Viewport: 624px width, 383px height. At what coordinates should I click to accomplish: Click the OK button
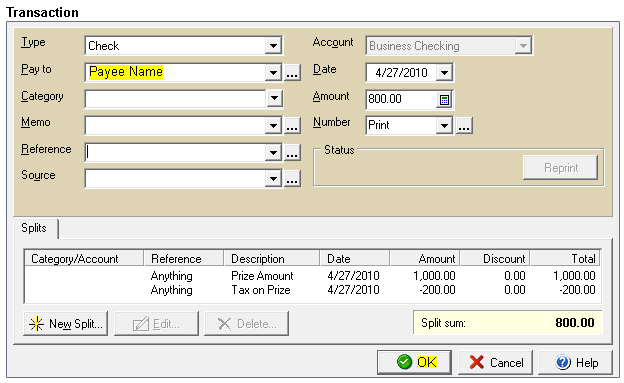414,362
